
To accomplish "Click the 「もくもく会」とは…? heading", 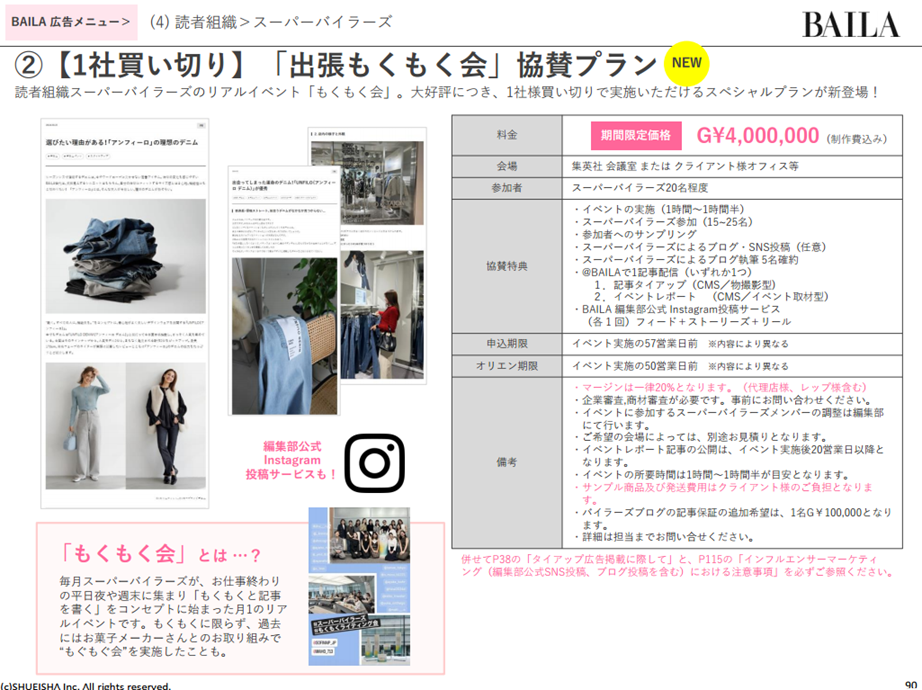I will click(x=160, y=554).
